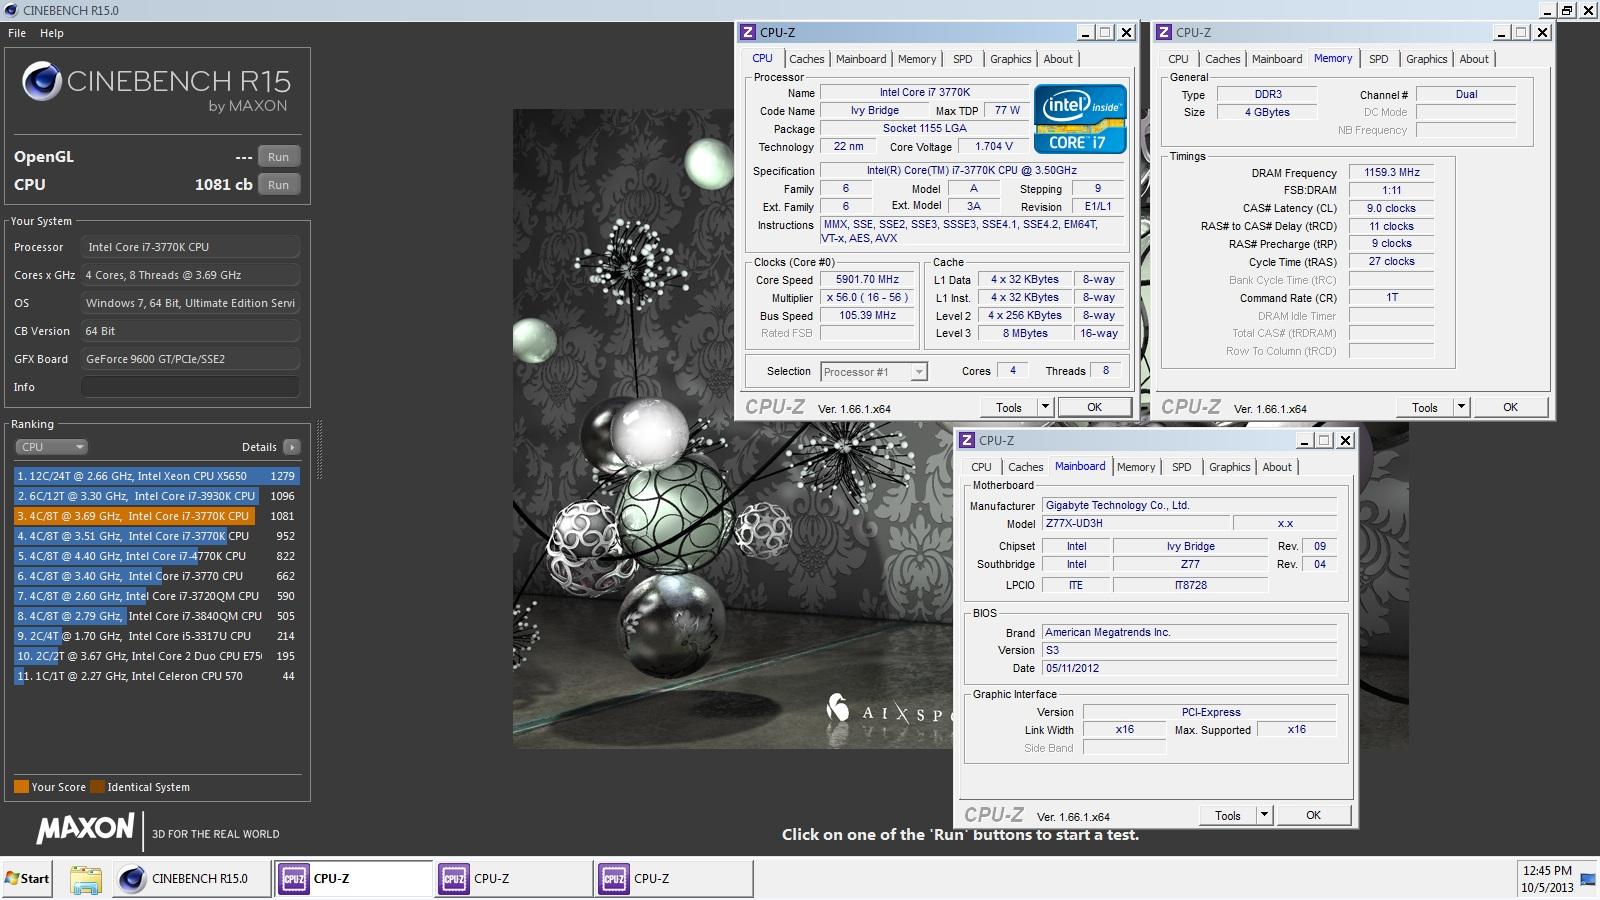Select the orange i7-3770K 1081 ranking row
Viewport: 1600px width, 900px height.
point(156,516)
